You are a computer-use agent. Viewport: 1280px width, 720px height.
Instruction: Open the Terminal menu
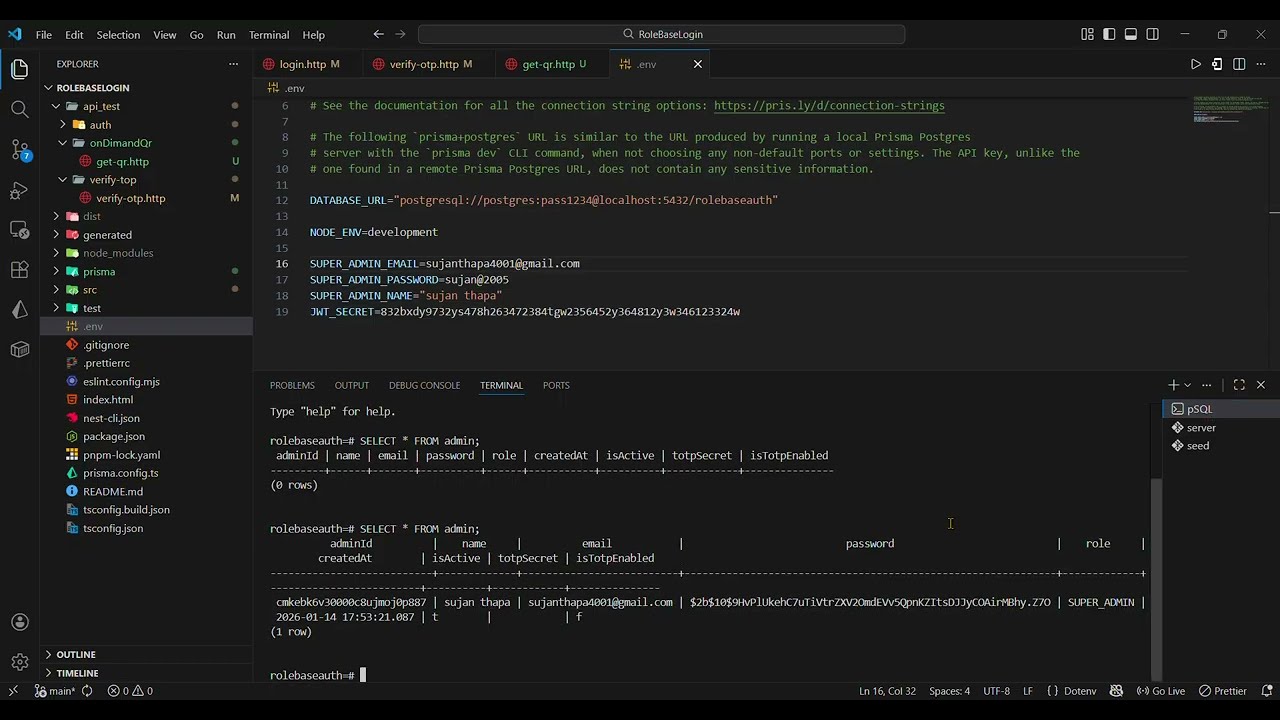pyautogui.click(x=269, y=34)
